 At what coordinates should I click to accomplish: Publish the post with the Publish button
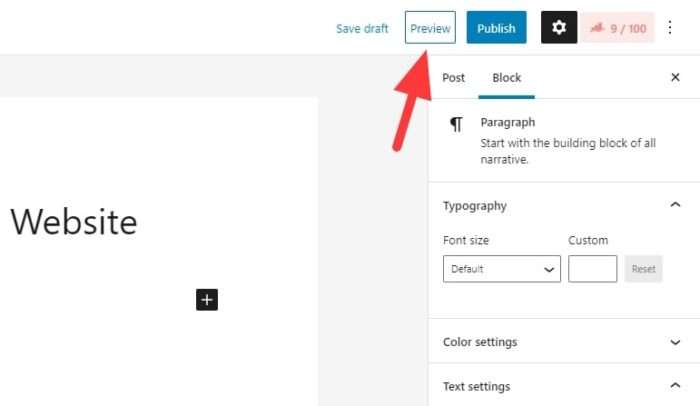click(496, 28)
